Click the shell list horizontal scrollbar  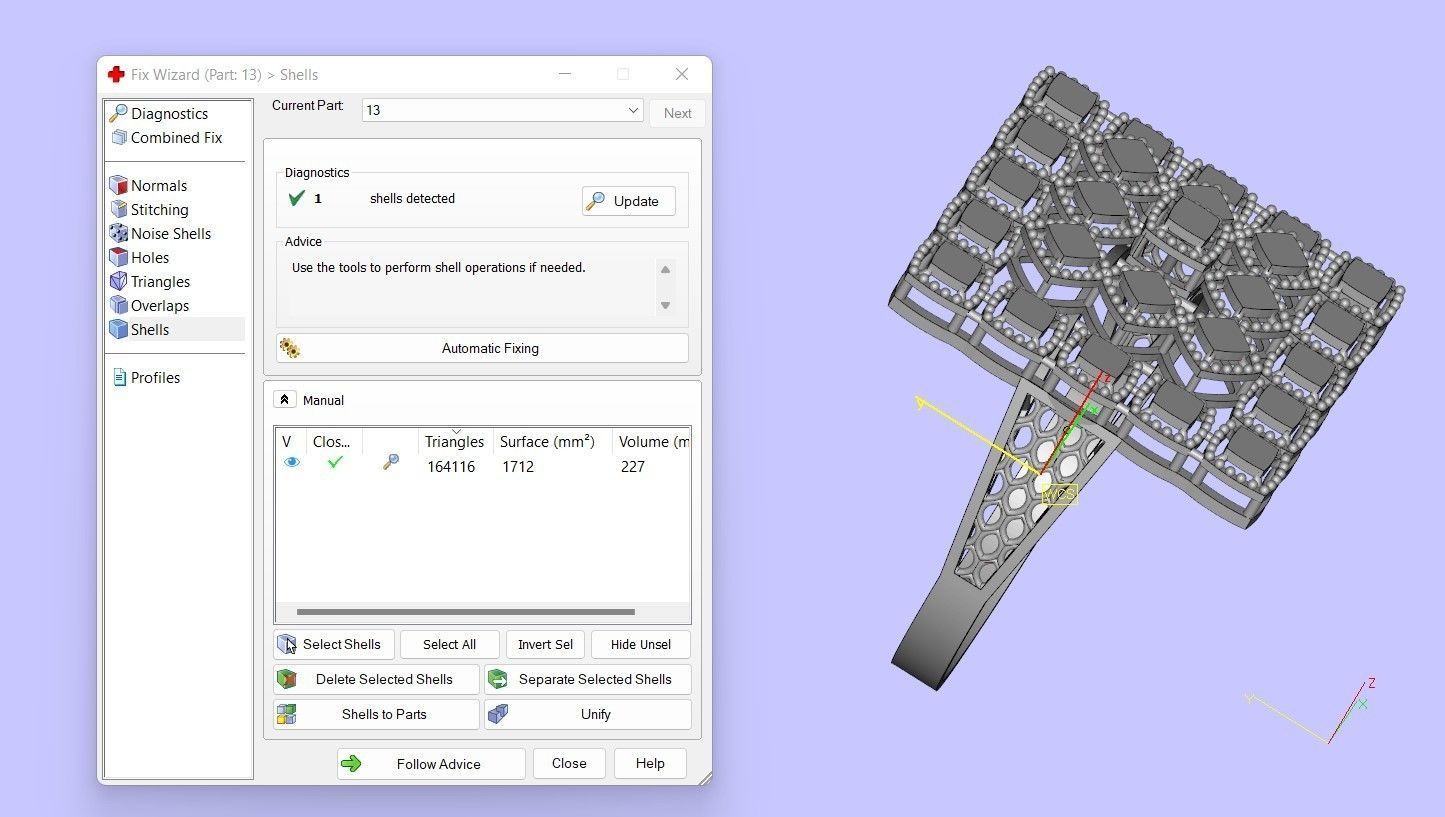[x=466, y=612]
